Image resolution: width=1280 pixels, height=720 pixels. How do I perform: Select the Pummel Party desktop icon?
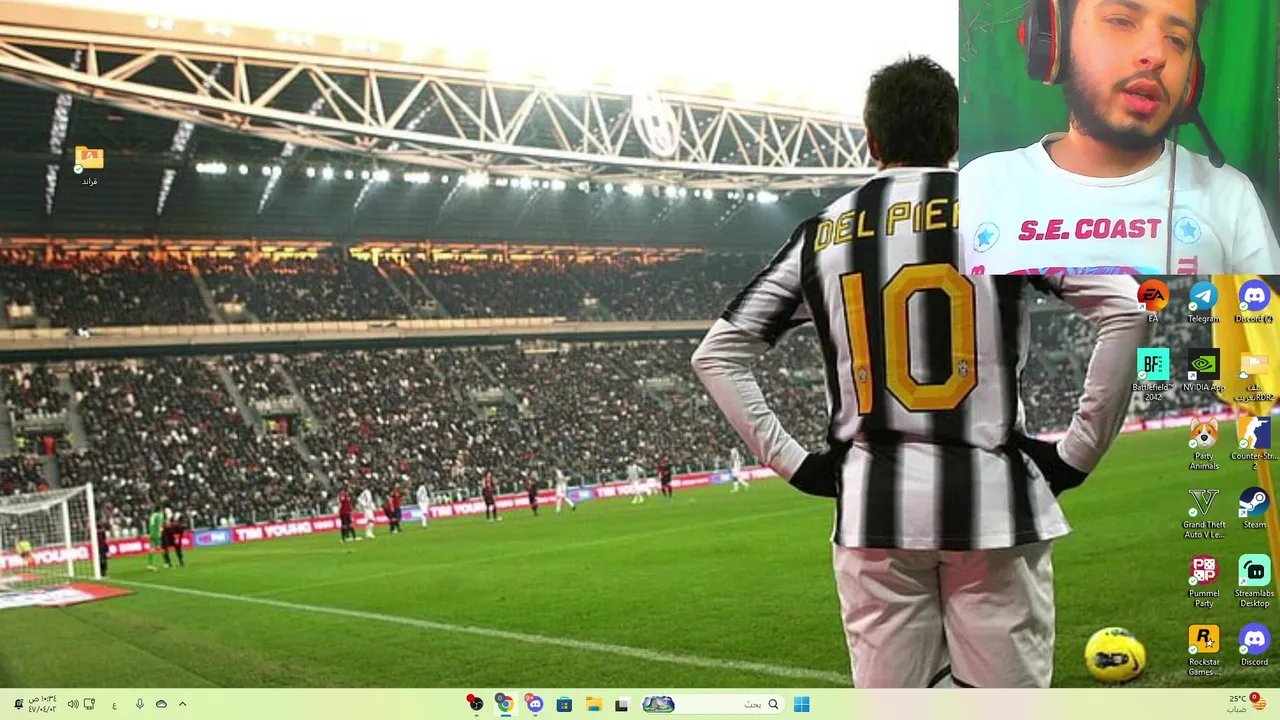pos(1203,581)
